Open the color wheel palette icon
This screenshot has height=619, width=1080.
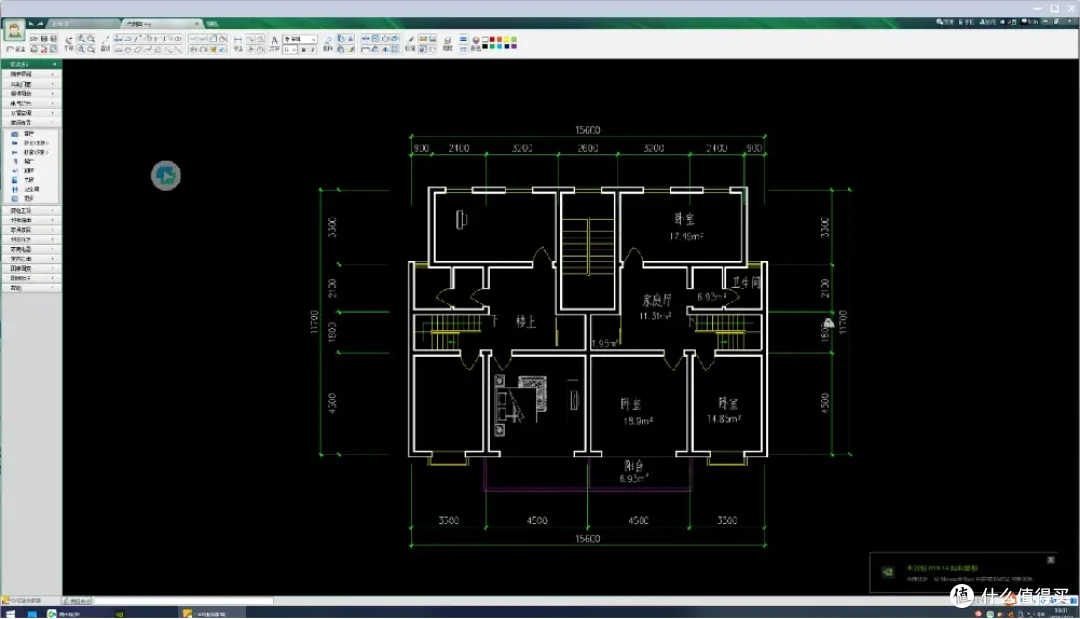pyautogui.click(x=476, y=40)
